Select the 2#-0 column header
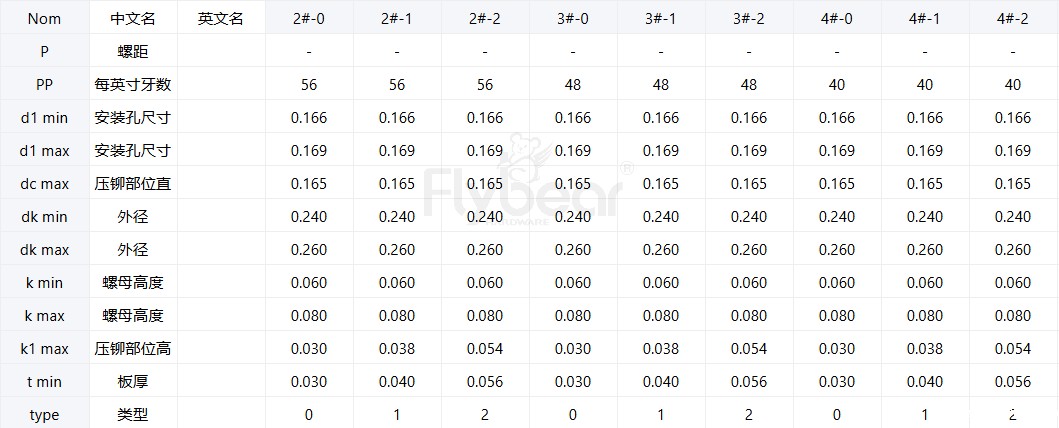The height and width of the screenshot is (428, 1059). click(309, 19)
